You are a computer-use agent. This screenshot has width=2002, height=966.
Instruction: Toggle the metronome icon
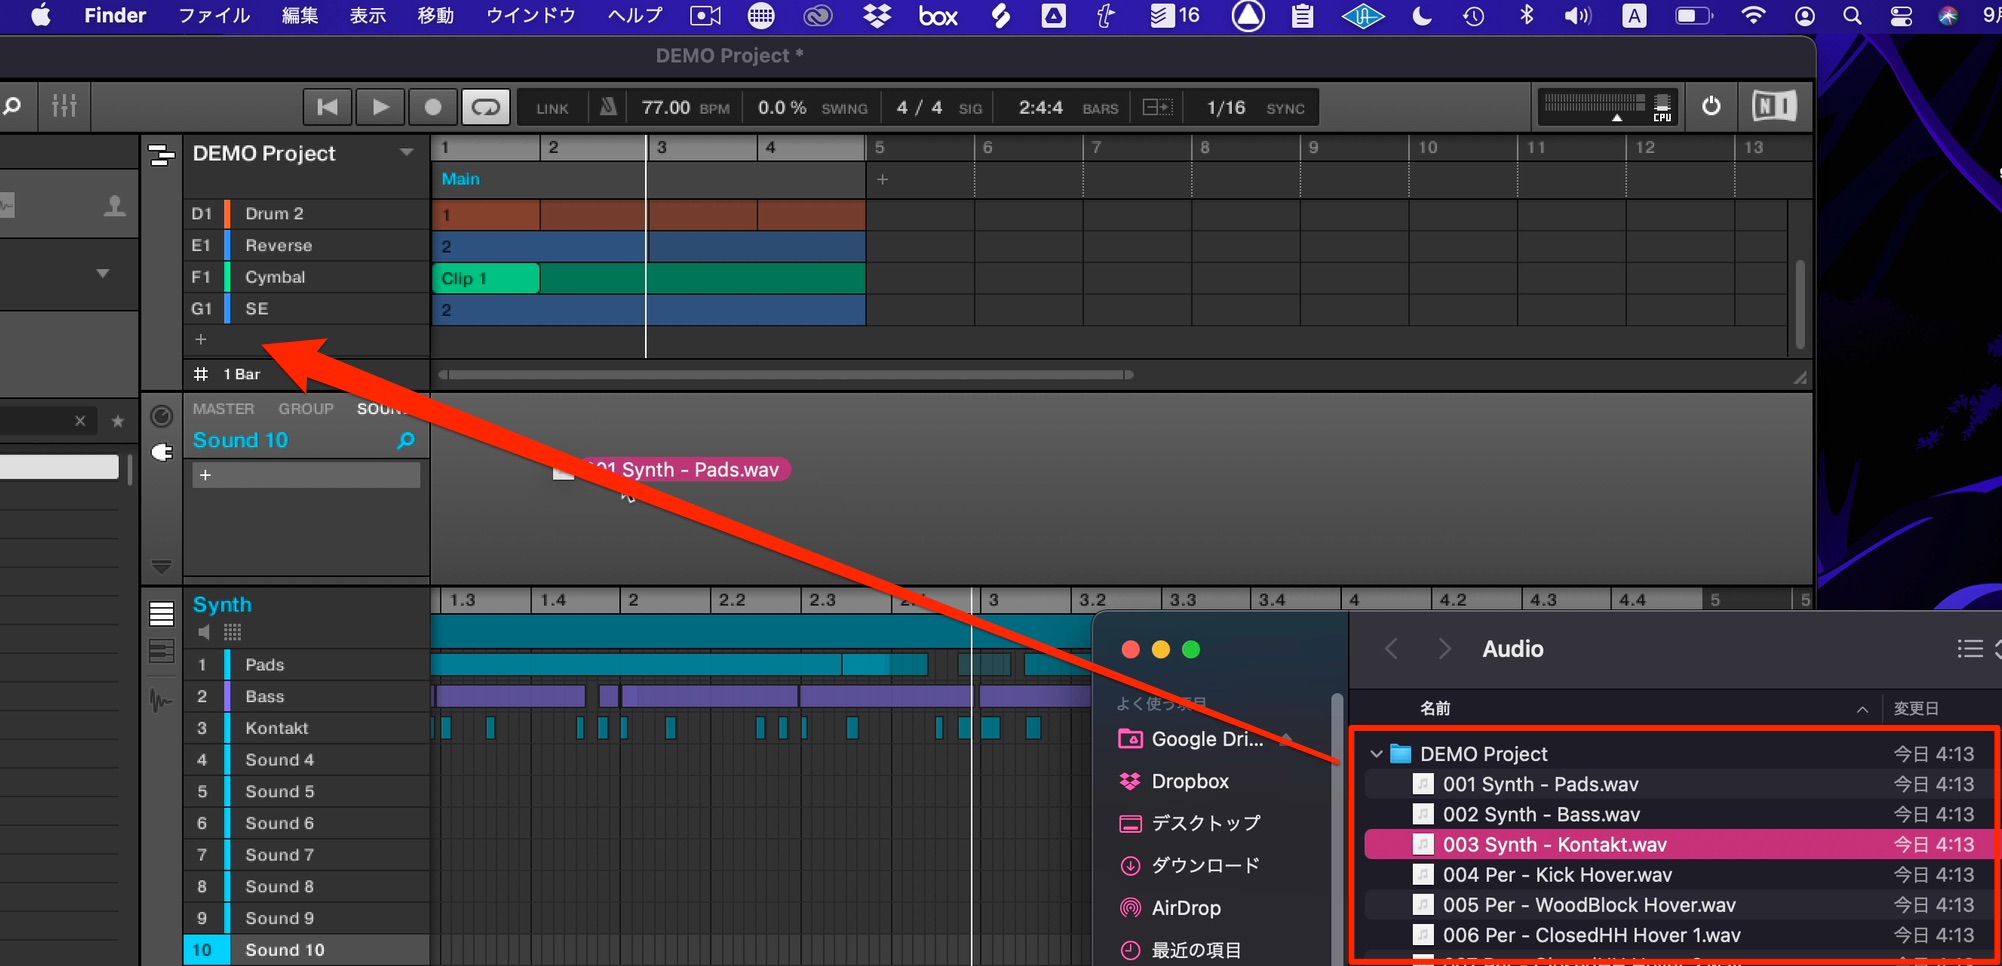(608, 107)
